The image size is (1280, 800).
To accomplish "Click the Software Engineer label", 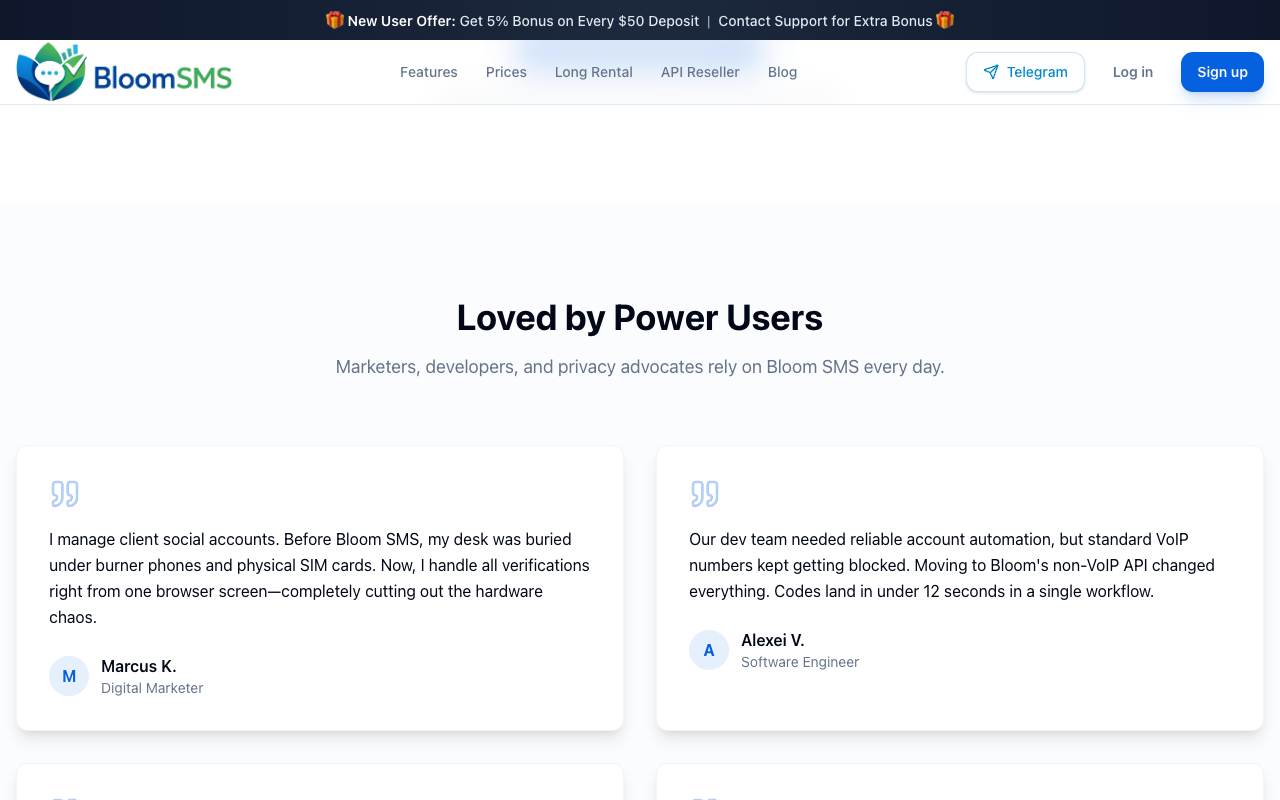I will (x=800, y=662).
